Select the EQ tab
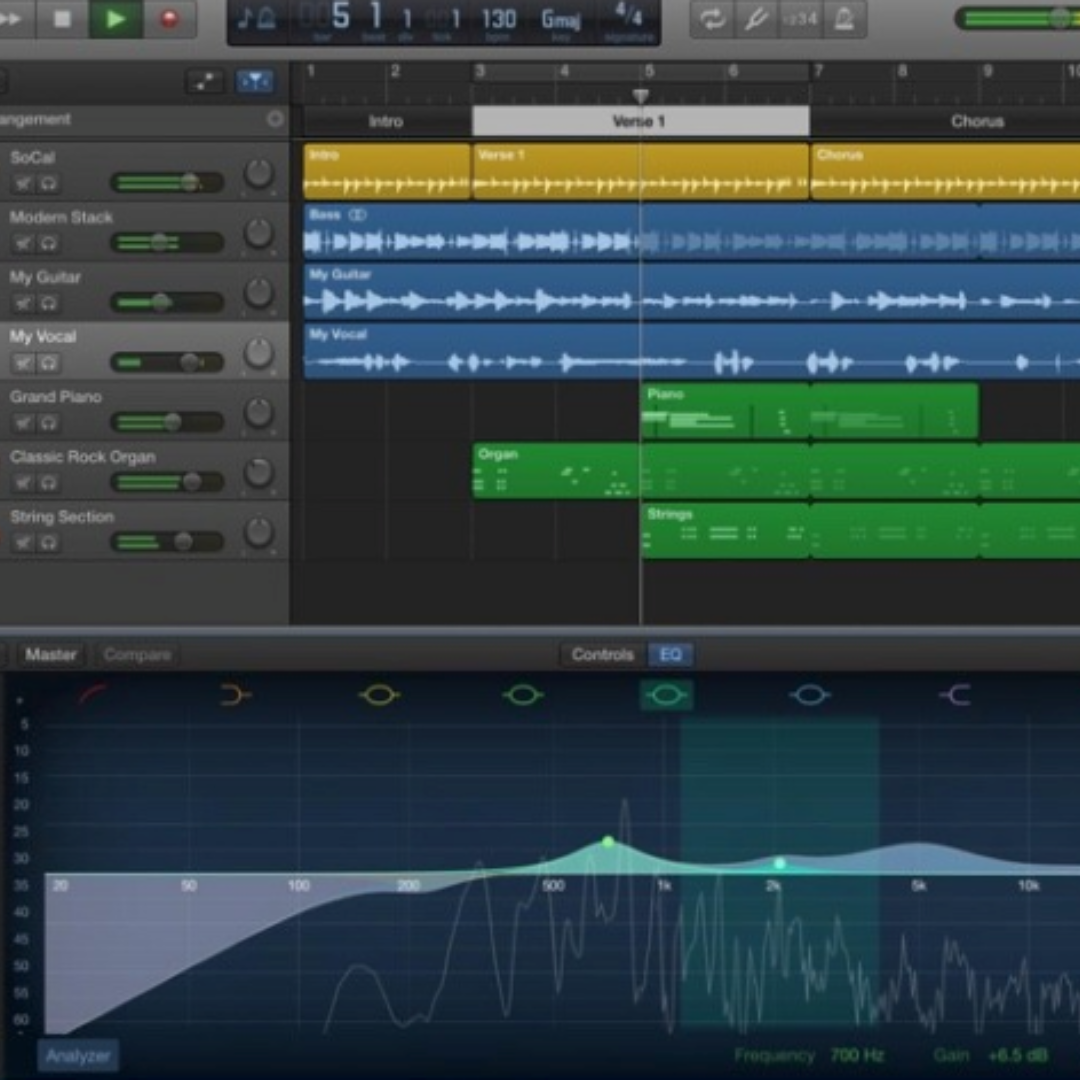This screenshot has width=1080, height=1080. click(x=670, y=655)
